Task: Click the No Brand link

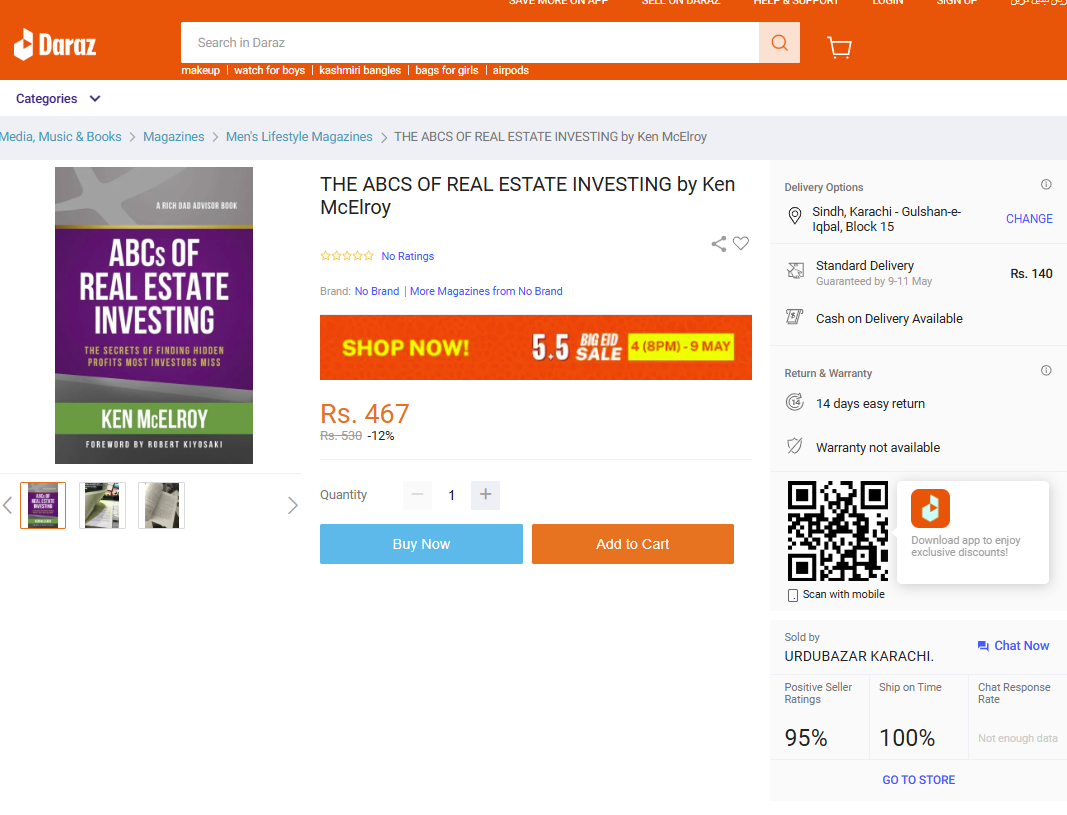Action: click(377, 291)
